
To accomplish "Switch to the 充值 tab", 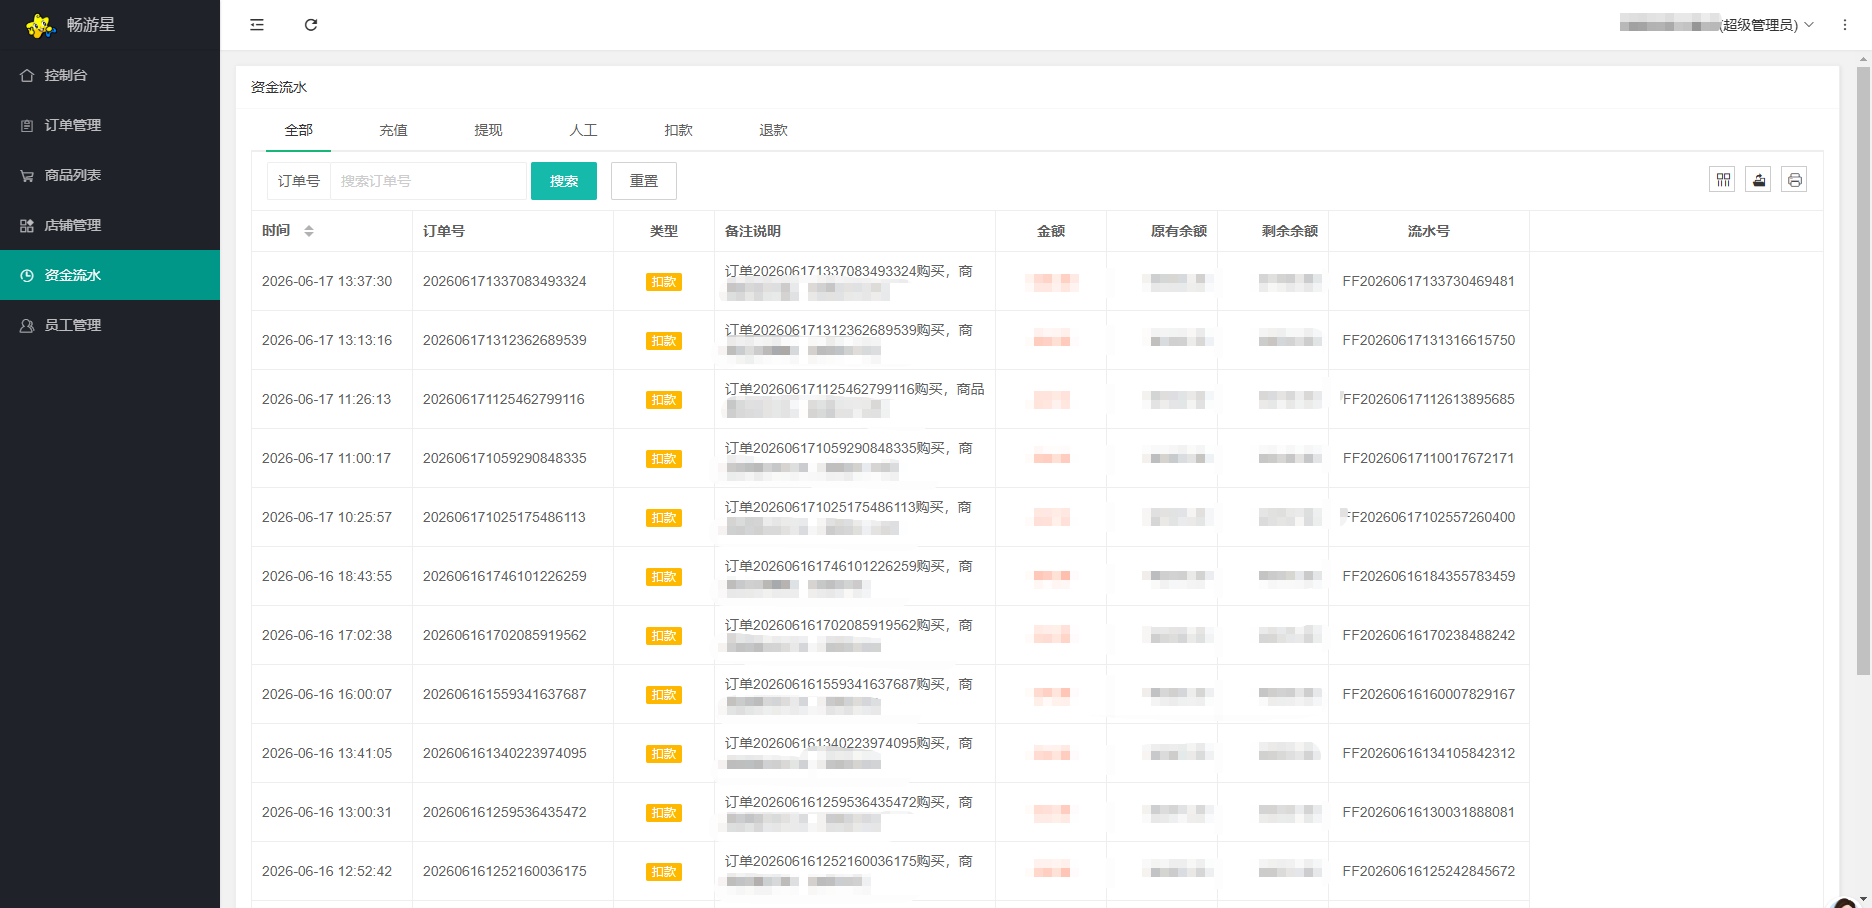I will click(393, 130).
